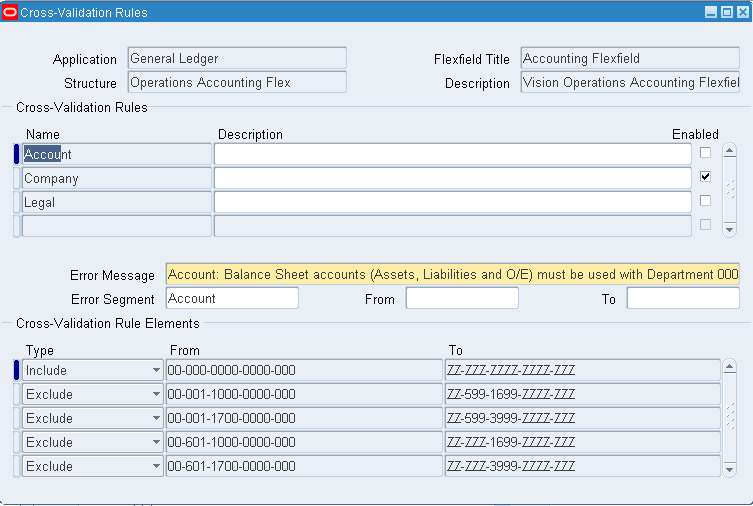Screen dimensions: 753x506
Task: Click the Legal rule name field
Action: coord(116,202)
